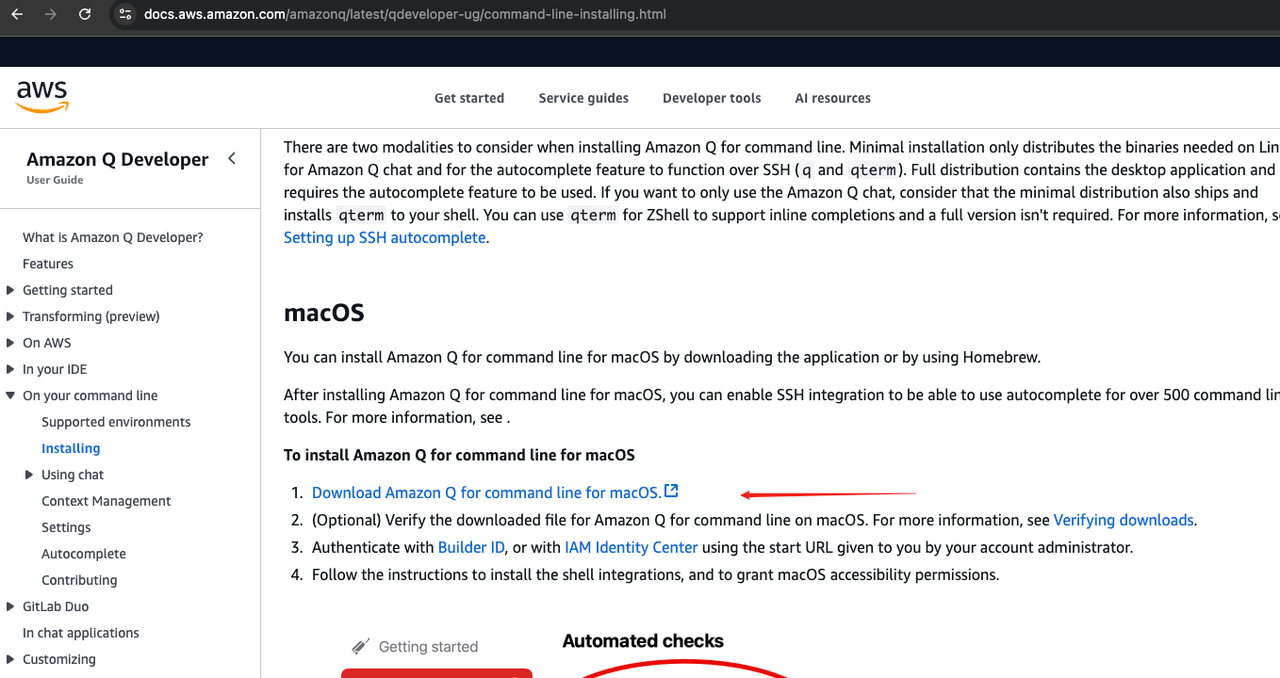Open the Settings sidebar page
1280x678 pixels.
click(66, 527)
